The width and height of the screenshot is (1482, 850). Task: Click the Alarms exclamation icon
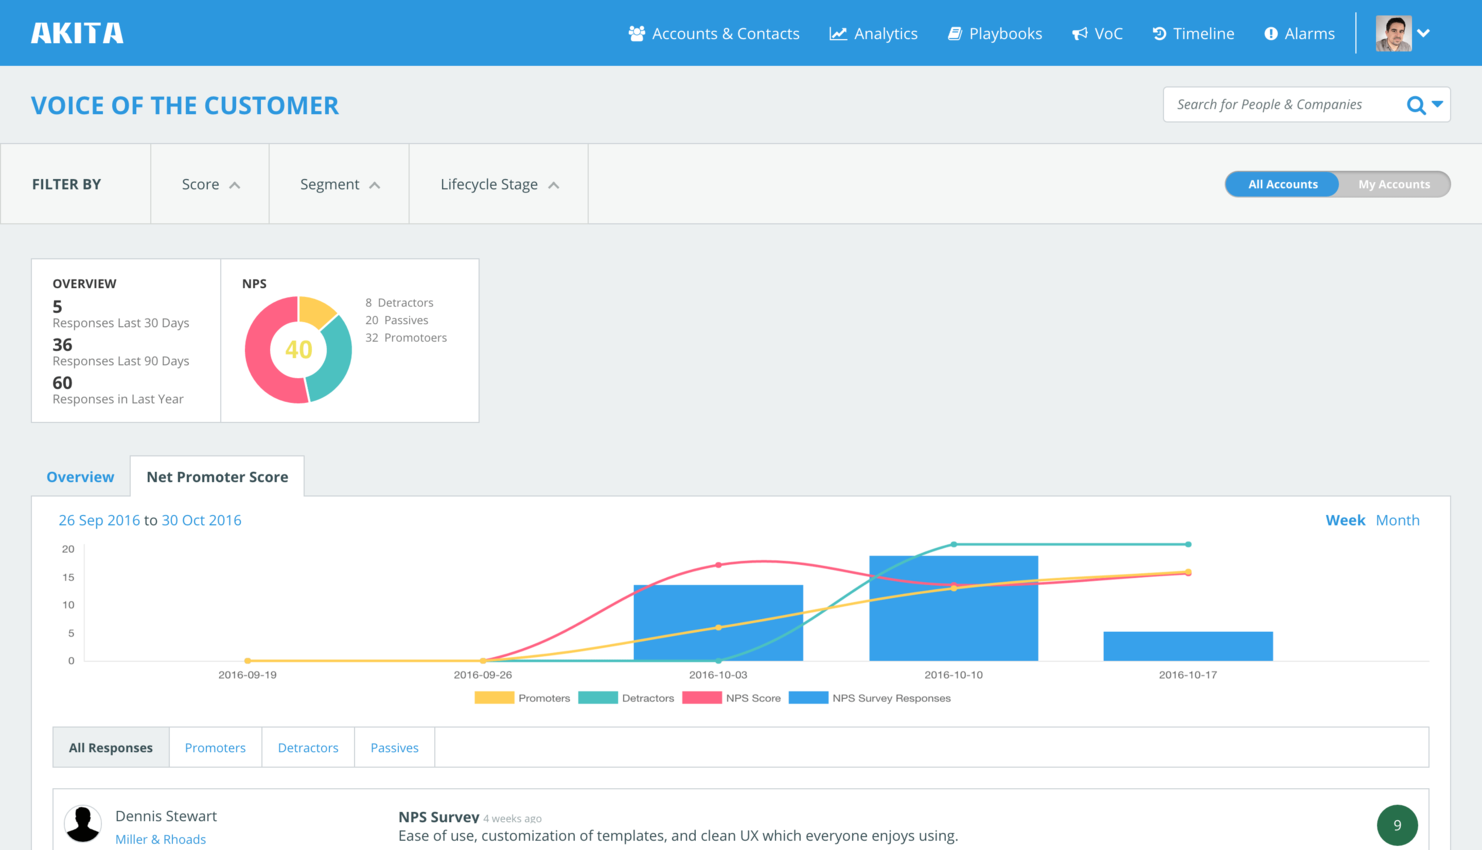click(x=1271, y=33)
